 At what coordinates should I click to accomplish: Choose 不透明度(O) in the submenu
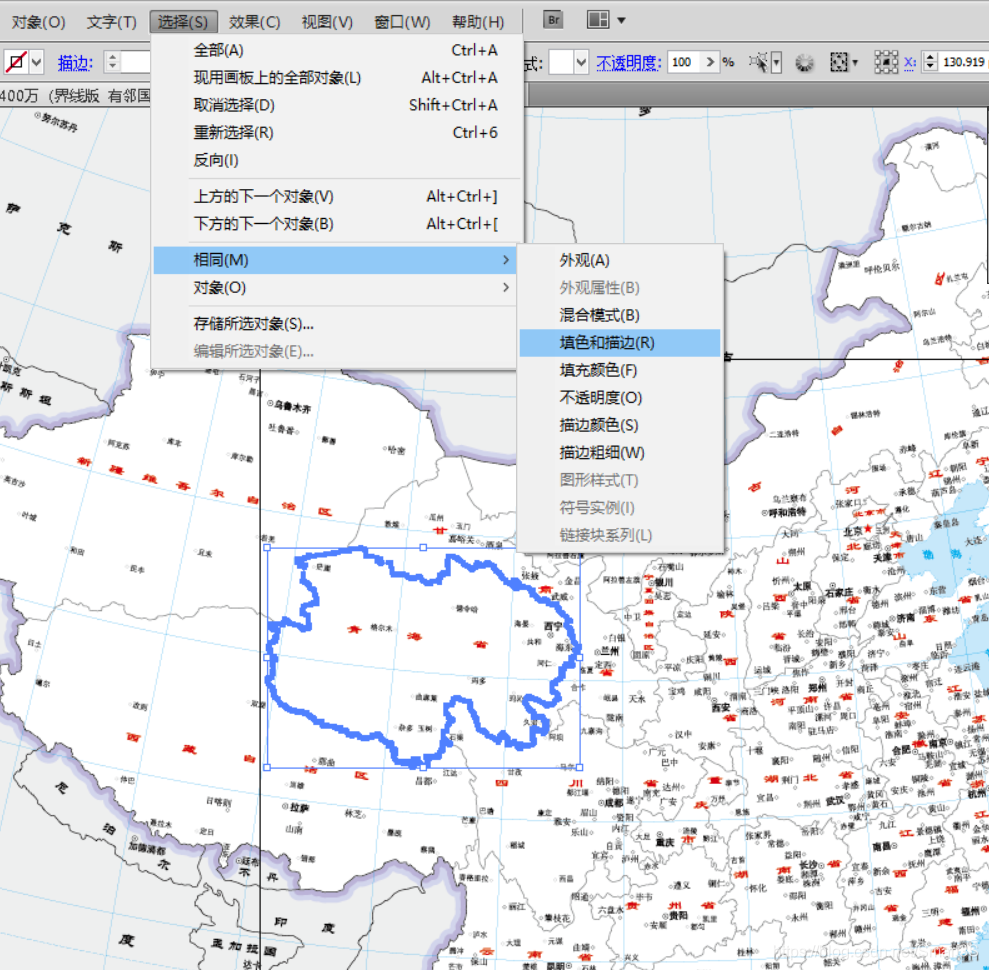click(620, 397)
